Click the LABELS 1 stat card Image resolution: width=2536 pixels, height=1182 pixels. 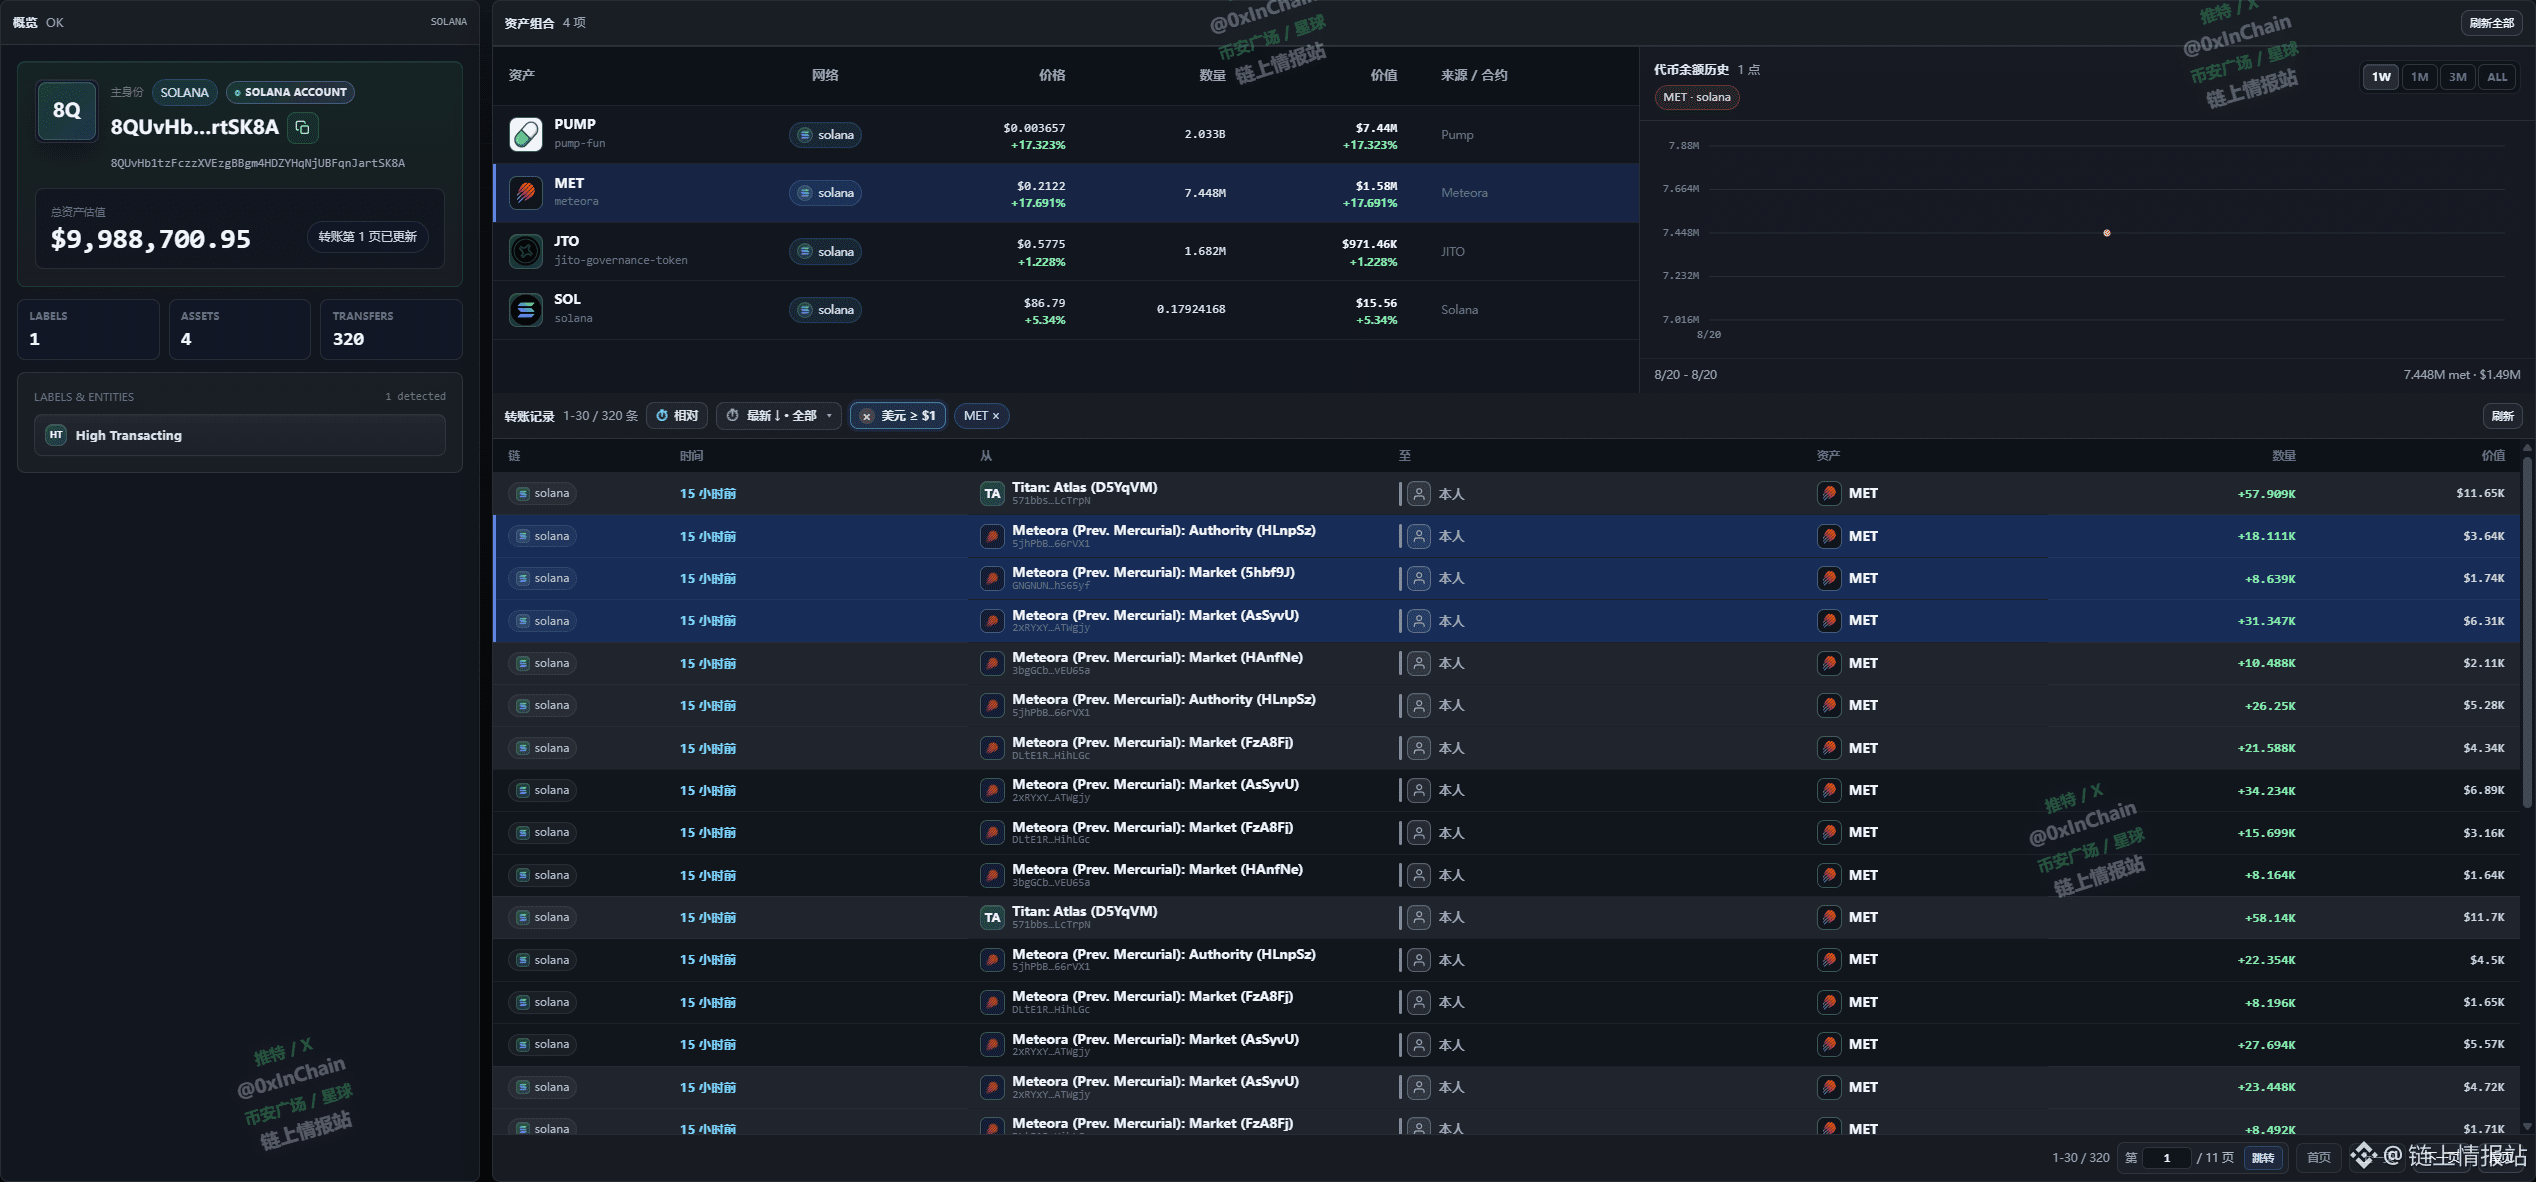click(x=88, y=329)
